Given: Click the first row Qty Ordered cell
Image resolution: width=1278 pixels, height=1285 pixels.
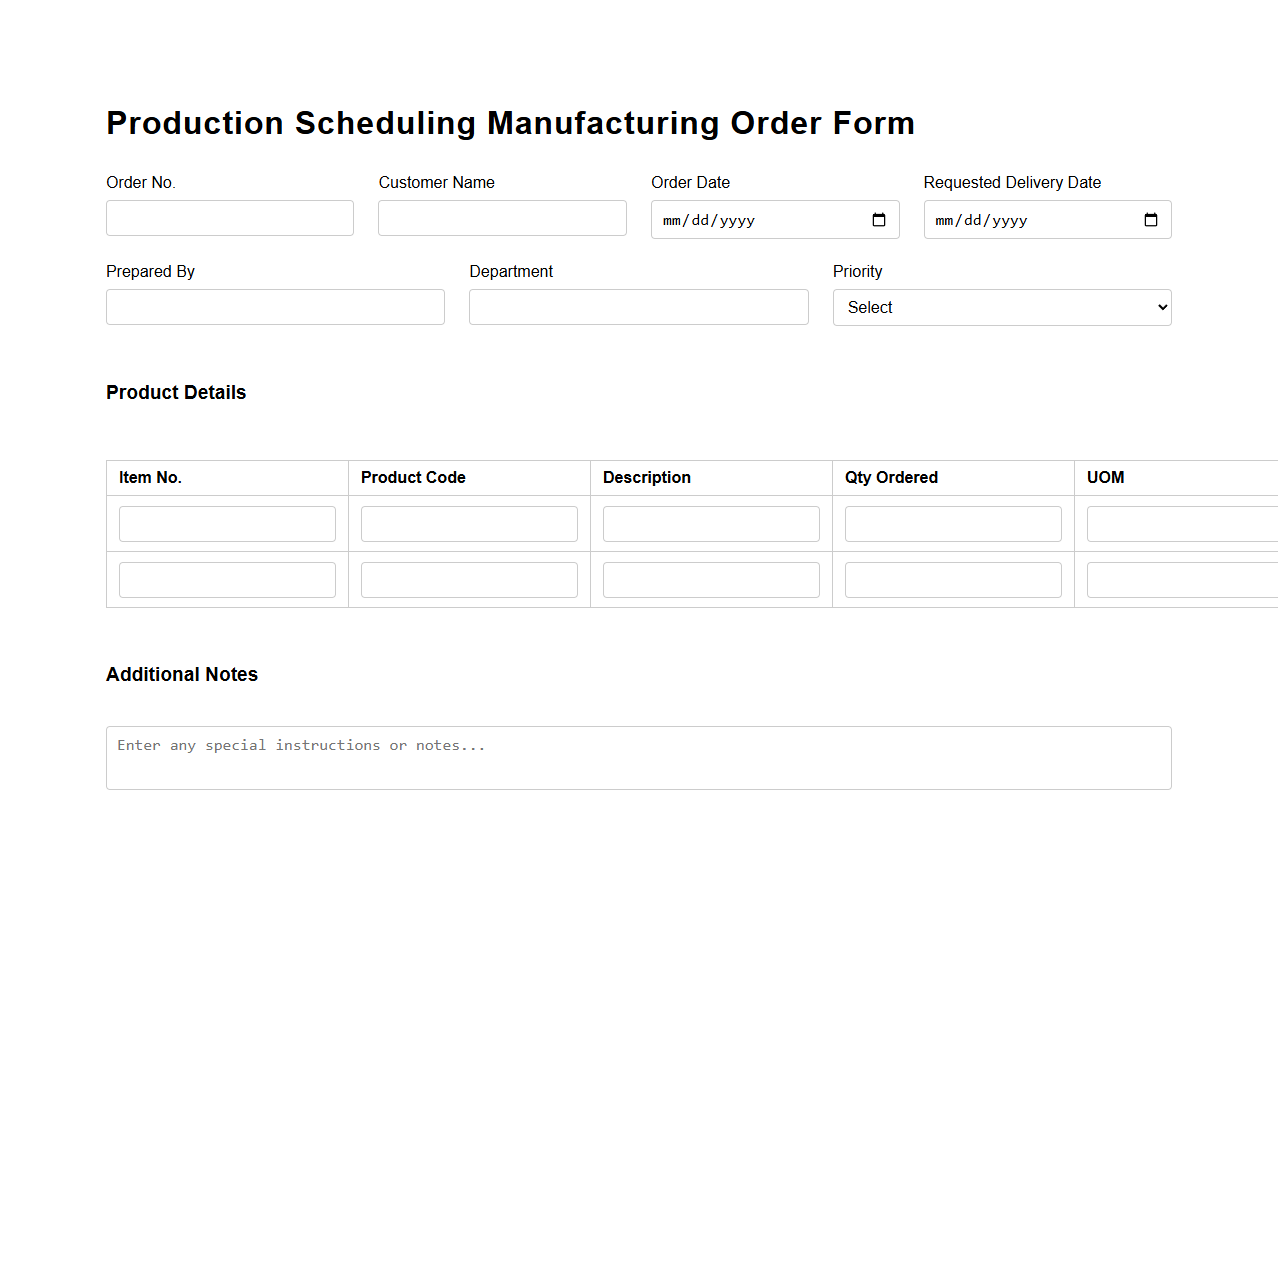Looking at the screenshot, I should point(952,523).
